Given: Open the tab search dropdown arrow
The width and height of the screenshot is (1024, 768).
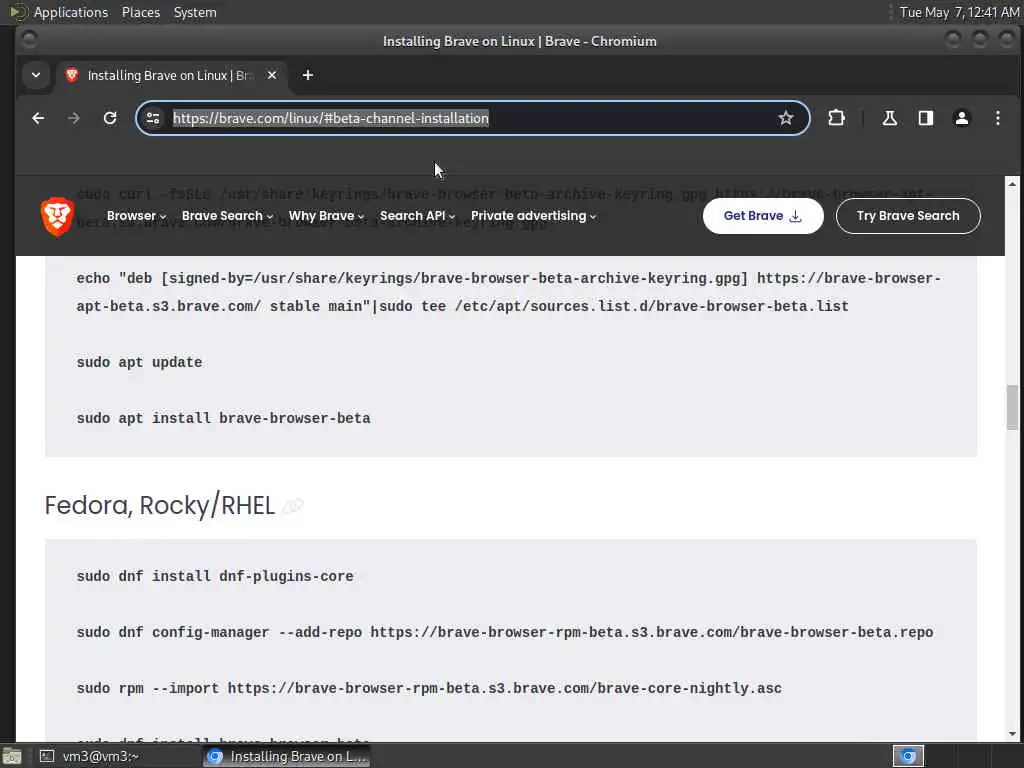Looking at the screenshot, I should click(x=36, y=75).
